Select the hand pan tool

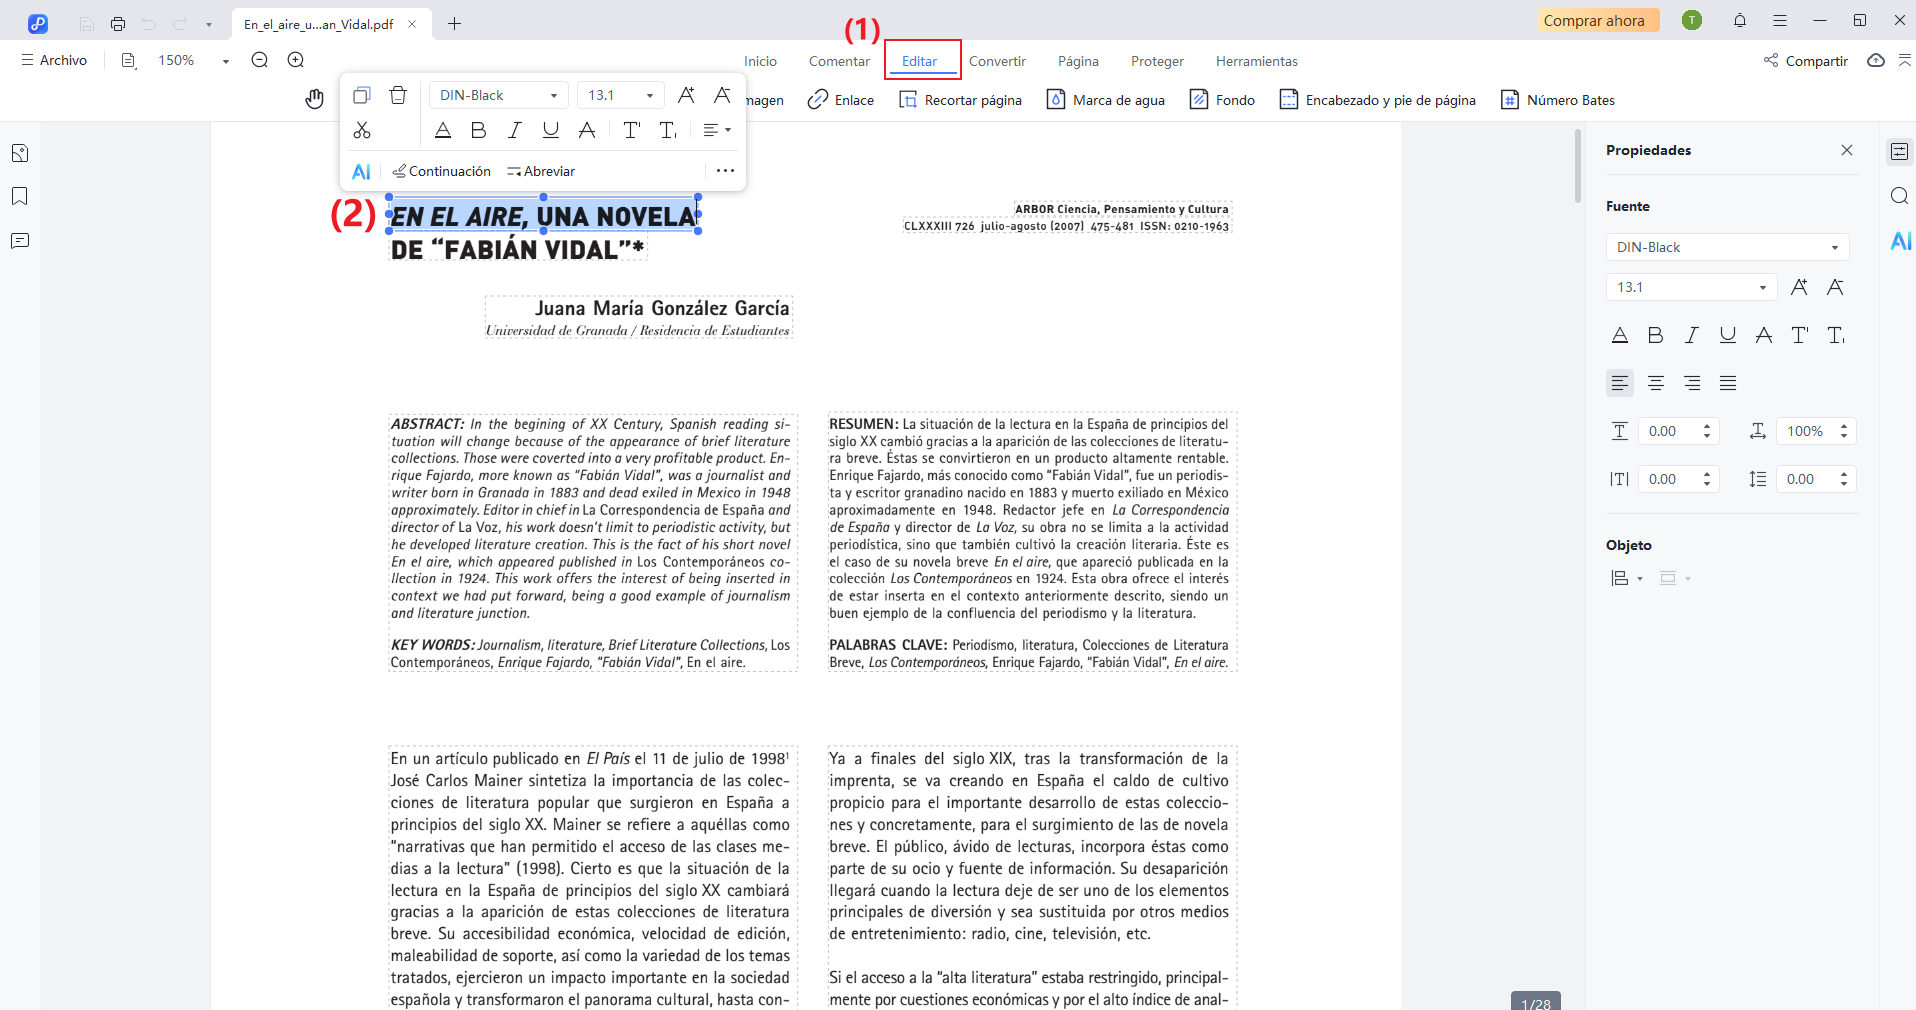pyautogui.click(x=314, y=99)
